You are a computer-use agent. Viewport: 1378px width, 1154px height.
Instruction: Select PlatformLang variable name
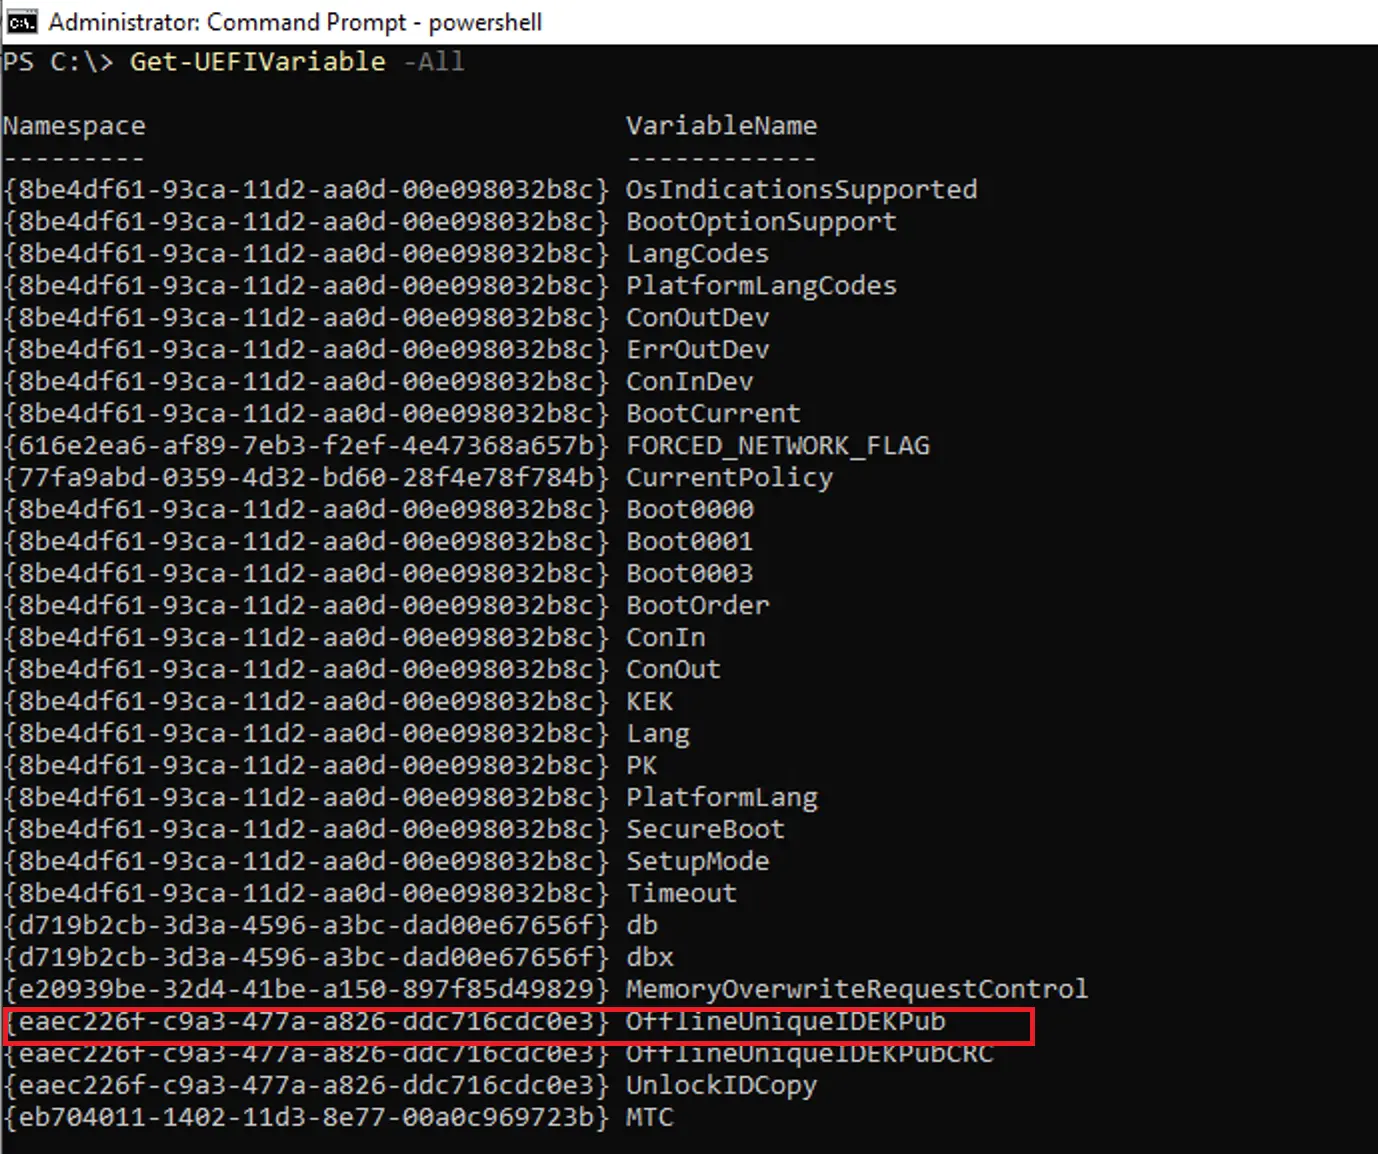click(x=721, y=798)
